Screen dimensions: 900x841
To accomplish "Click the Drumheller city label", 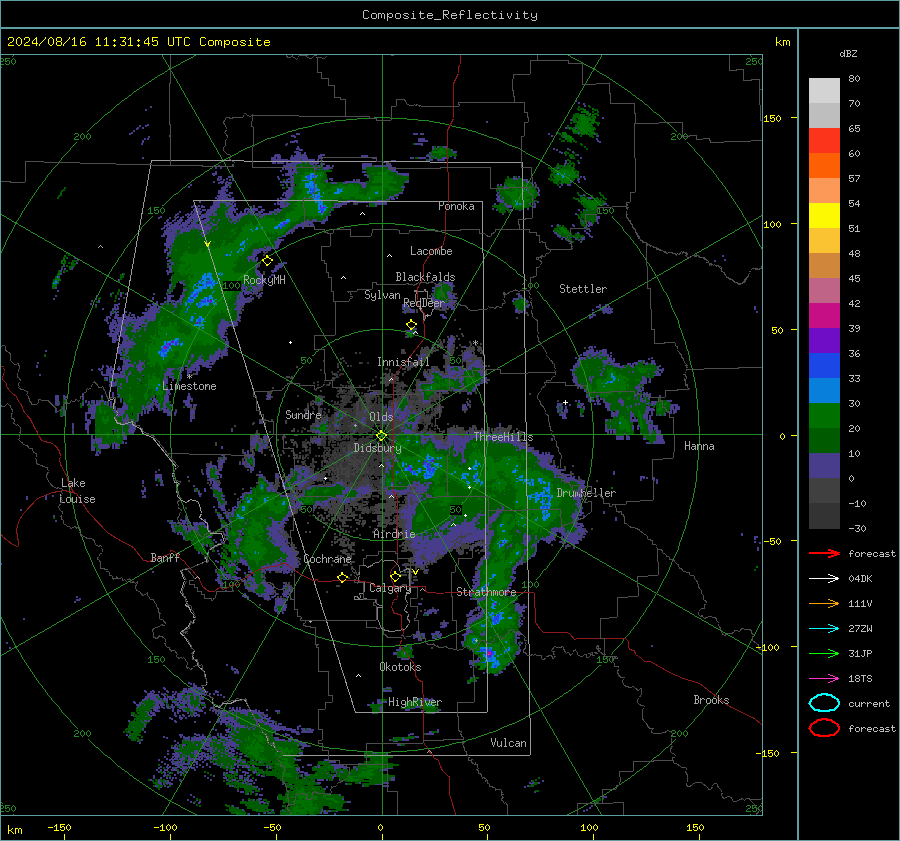I will pyautogui.click(x=586, y=493).
